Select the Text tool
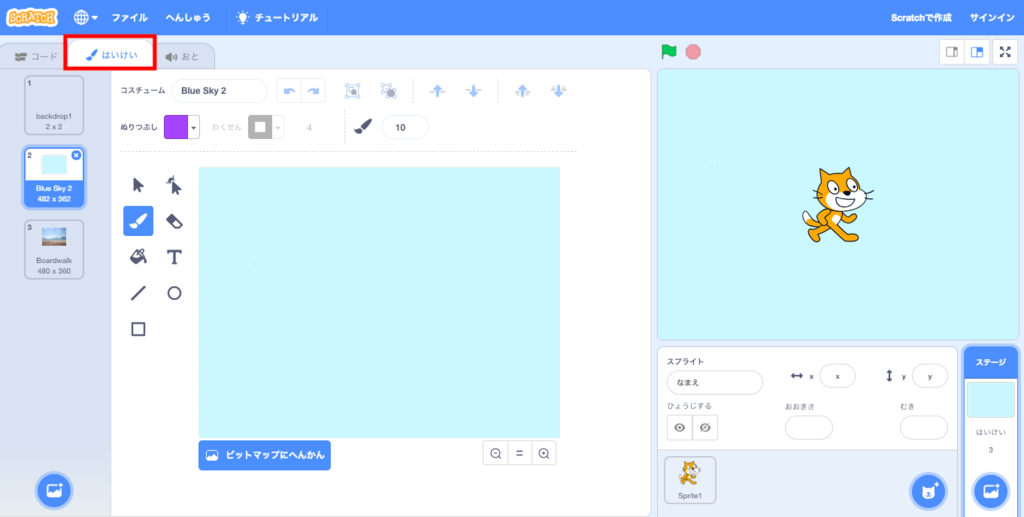 click(x=174, y=257)
